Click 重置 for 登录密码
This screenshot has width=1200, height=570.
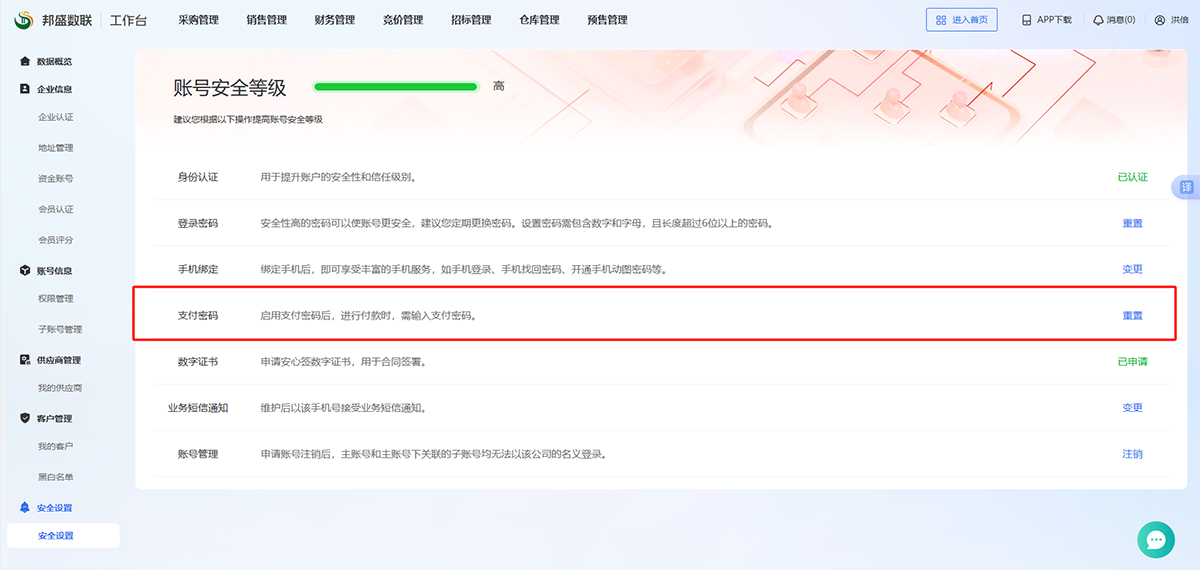[1132, 223]
